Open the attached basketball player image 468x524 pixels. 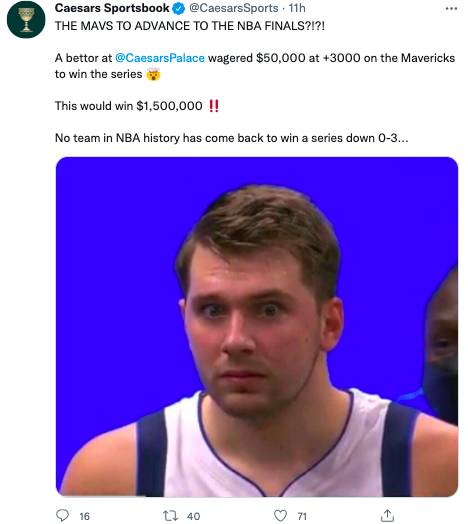click(257, 326)
